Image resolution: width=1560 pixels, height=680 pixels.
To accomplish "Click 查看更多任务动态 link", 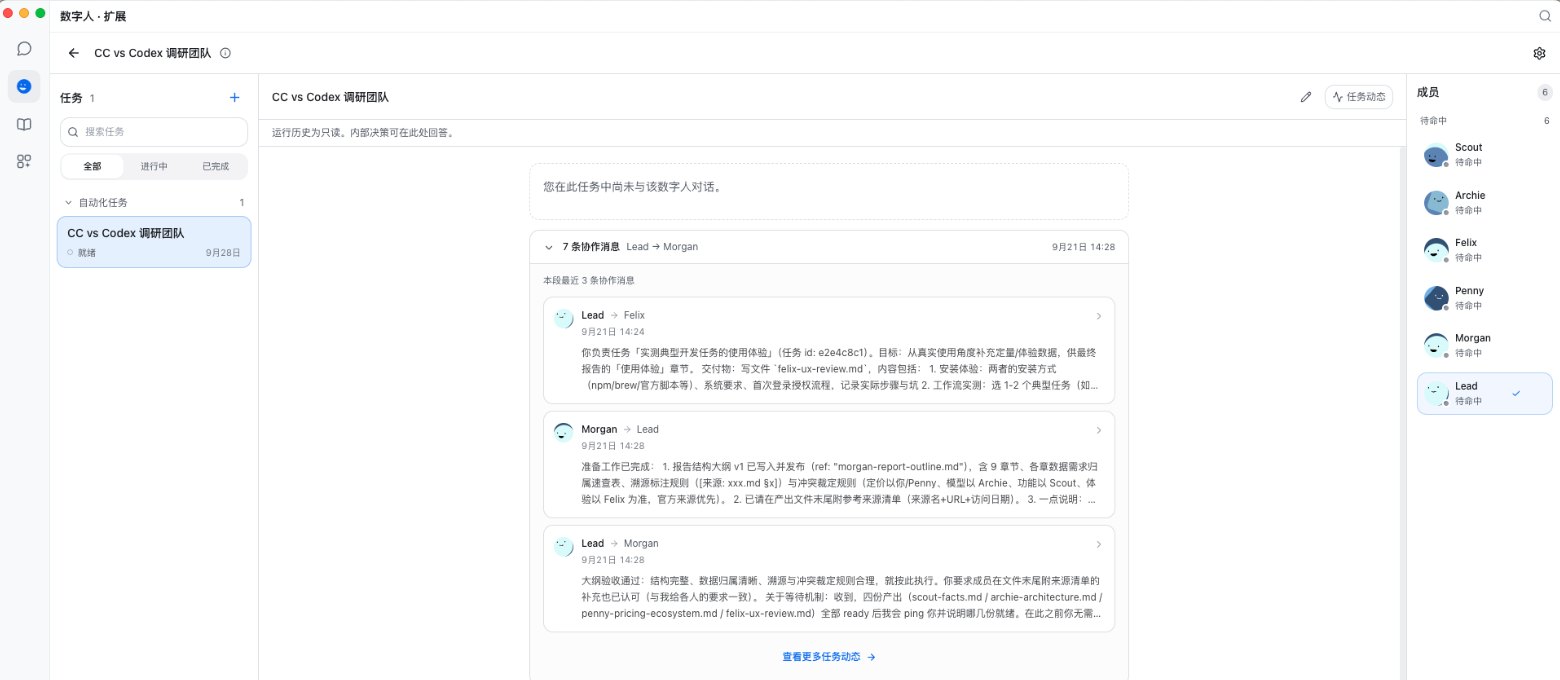I will pyautogui.click(x=829, y=657).
